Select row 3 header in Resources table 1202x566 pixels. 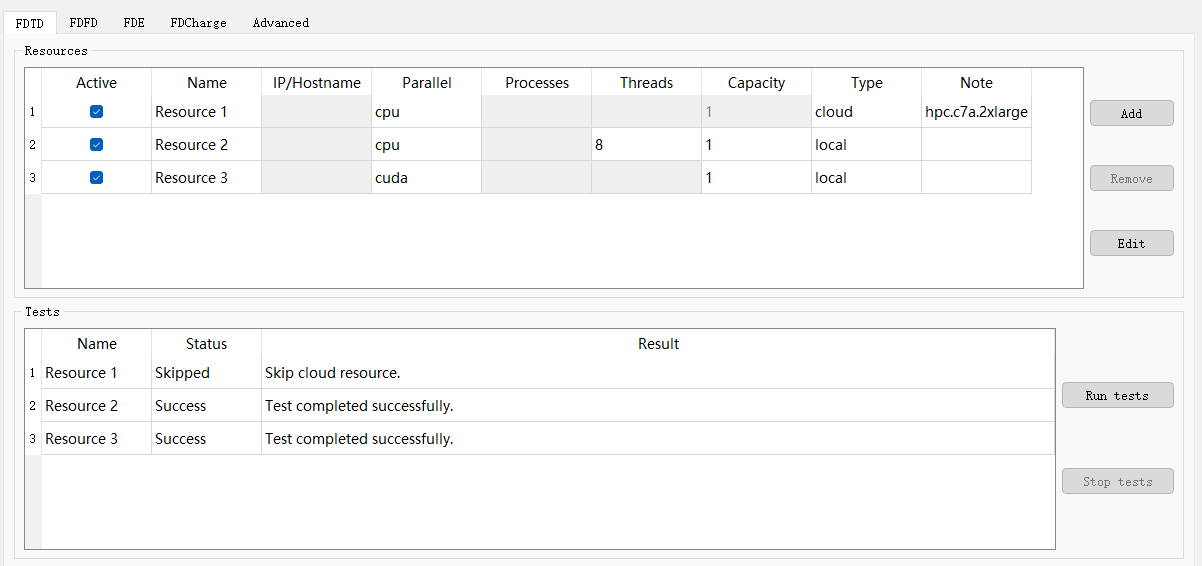pyautogui.click(x=32, y=178)
